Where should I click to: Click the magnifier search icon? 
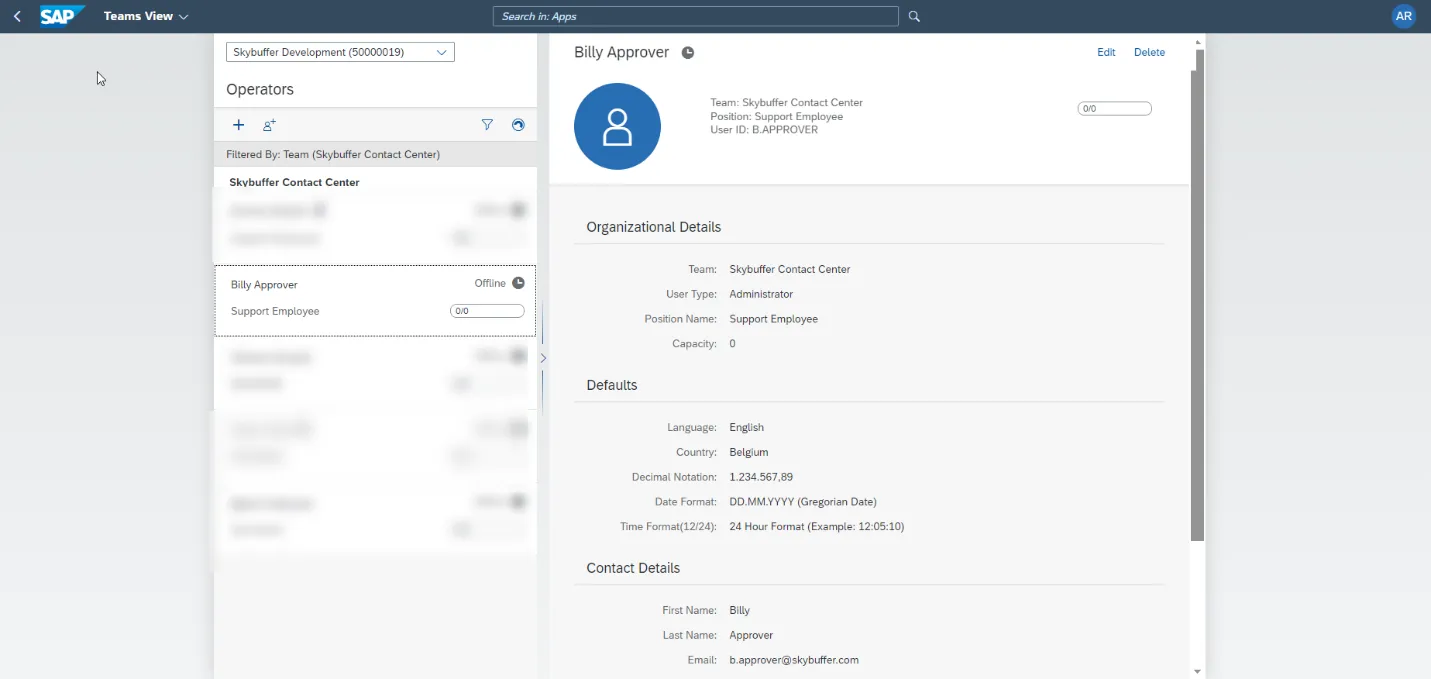[x=914, y=16]
